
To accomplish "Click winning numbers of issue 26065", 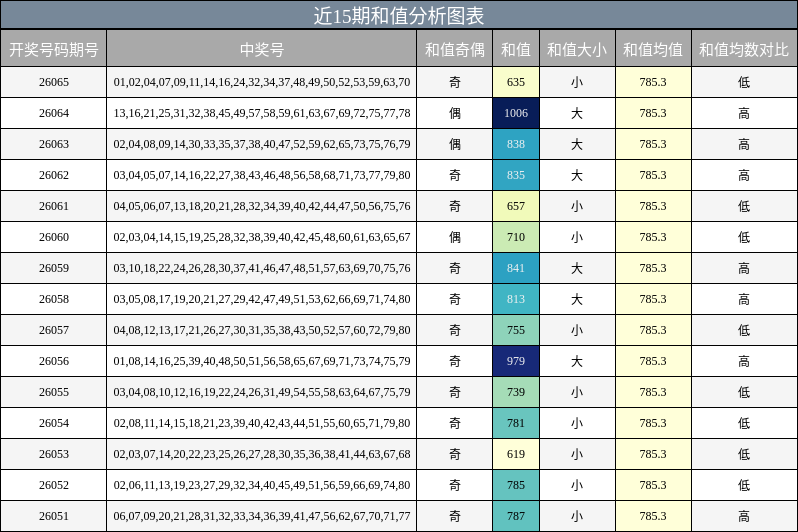I will 262,82.
